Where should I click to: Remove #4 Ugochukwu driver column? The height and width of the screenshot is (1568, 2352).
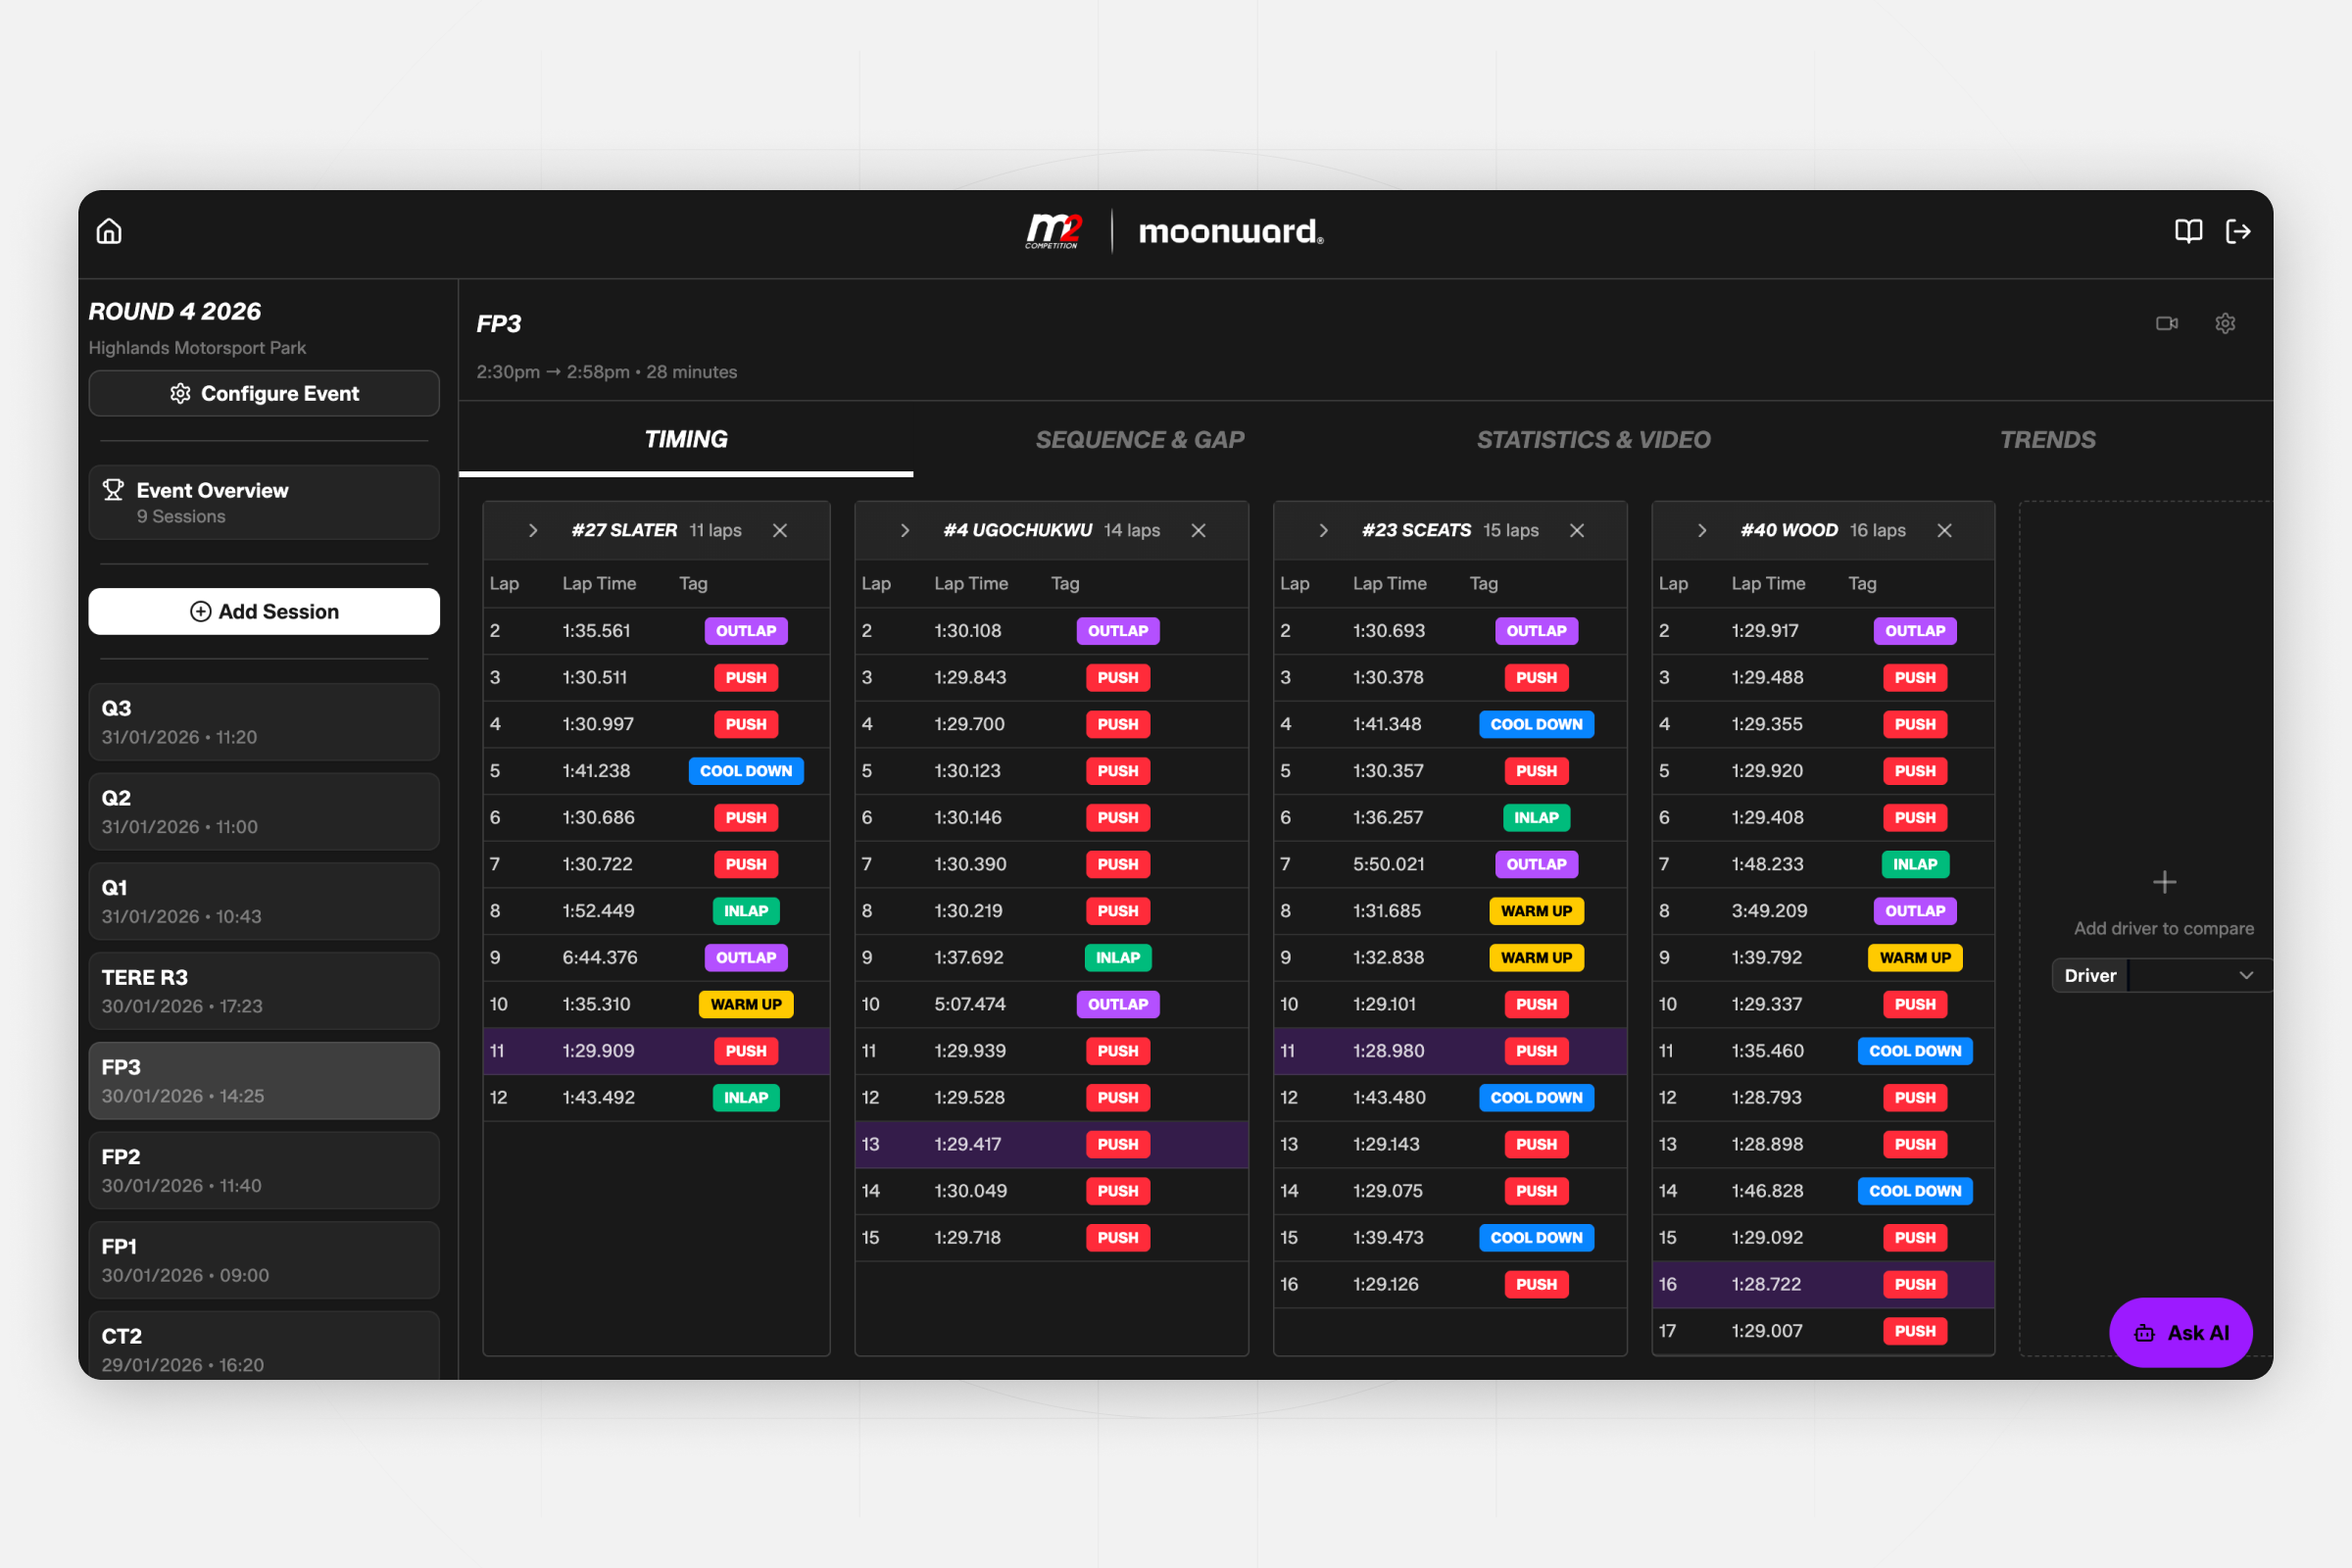tap(1198, 530)
